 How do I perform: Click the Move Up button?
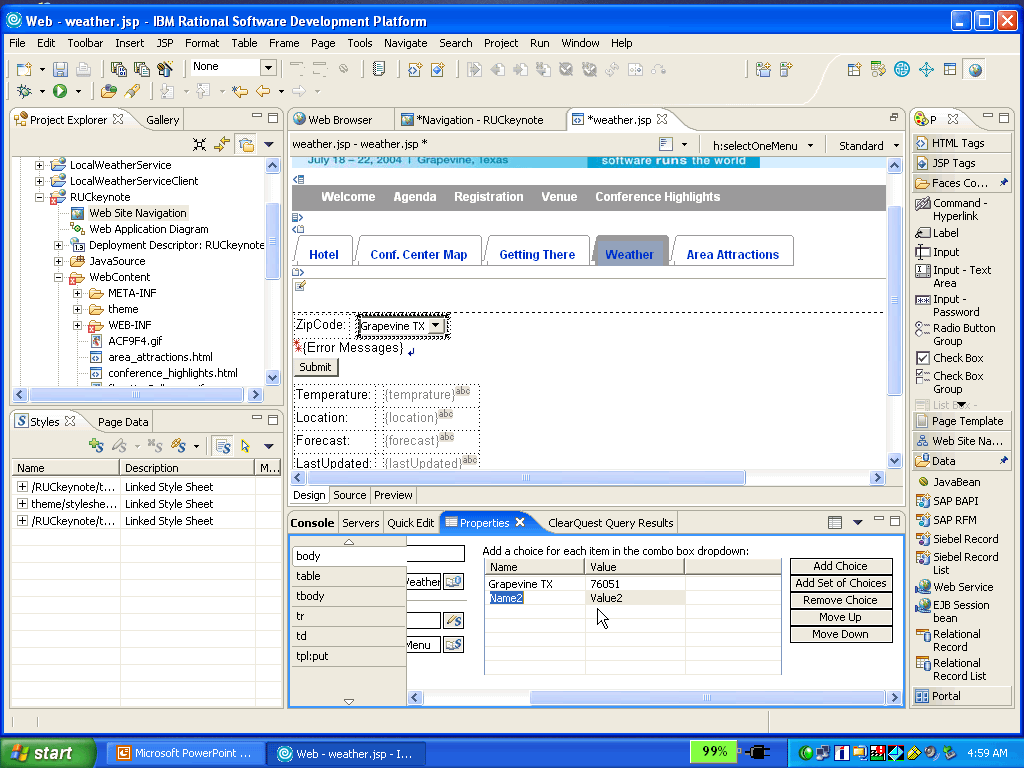coord(840,617)
